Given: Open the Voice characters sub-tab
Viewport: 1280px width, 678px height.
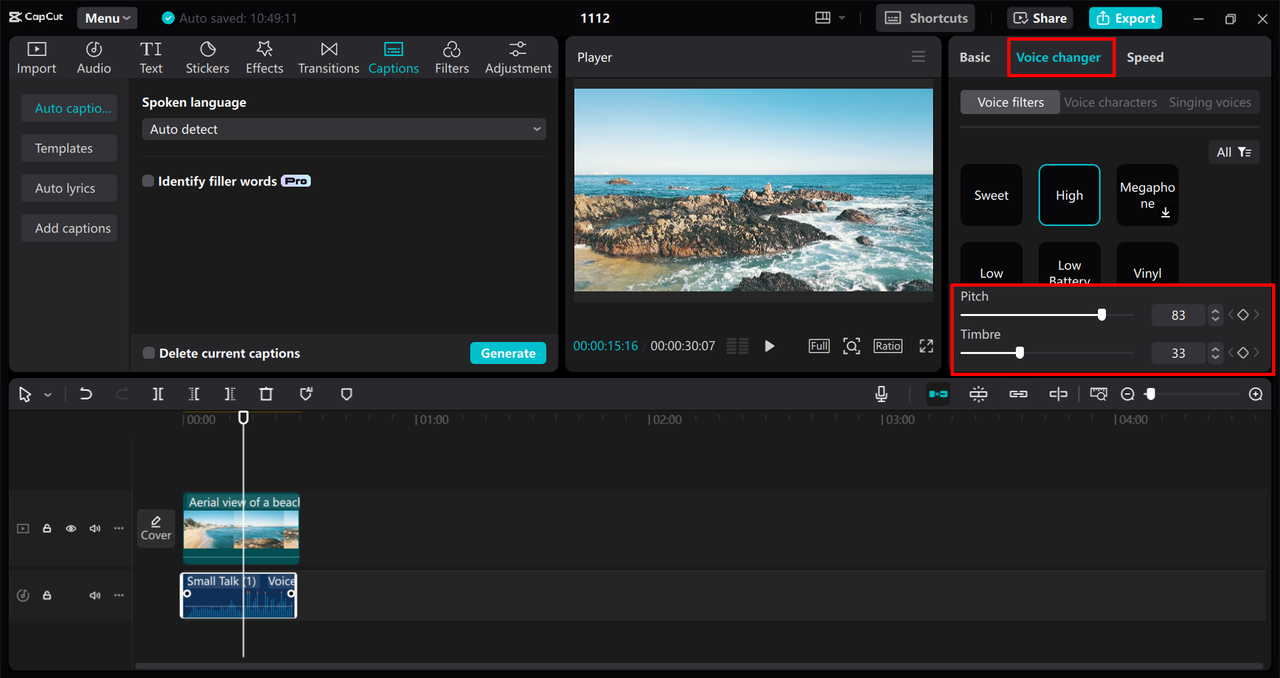Looking at the screenshot, I should click(x=1110, y=102).
